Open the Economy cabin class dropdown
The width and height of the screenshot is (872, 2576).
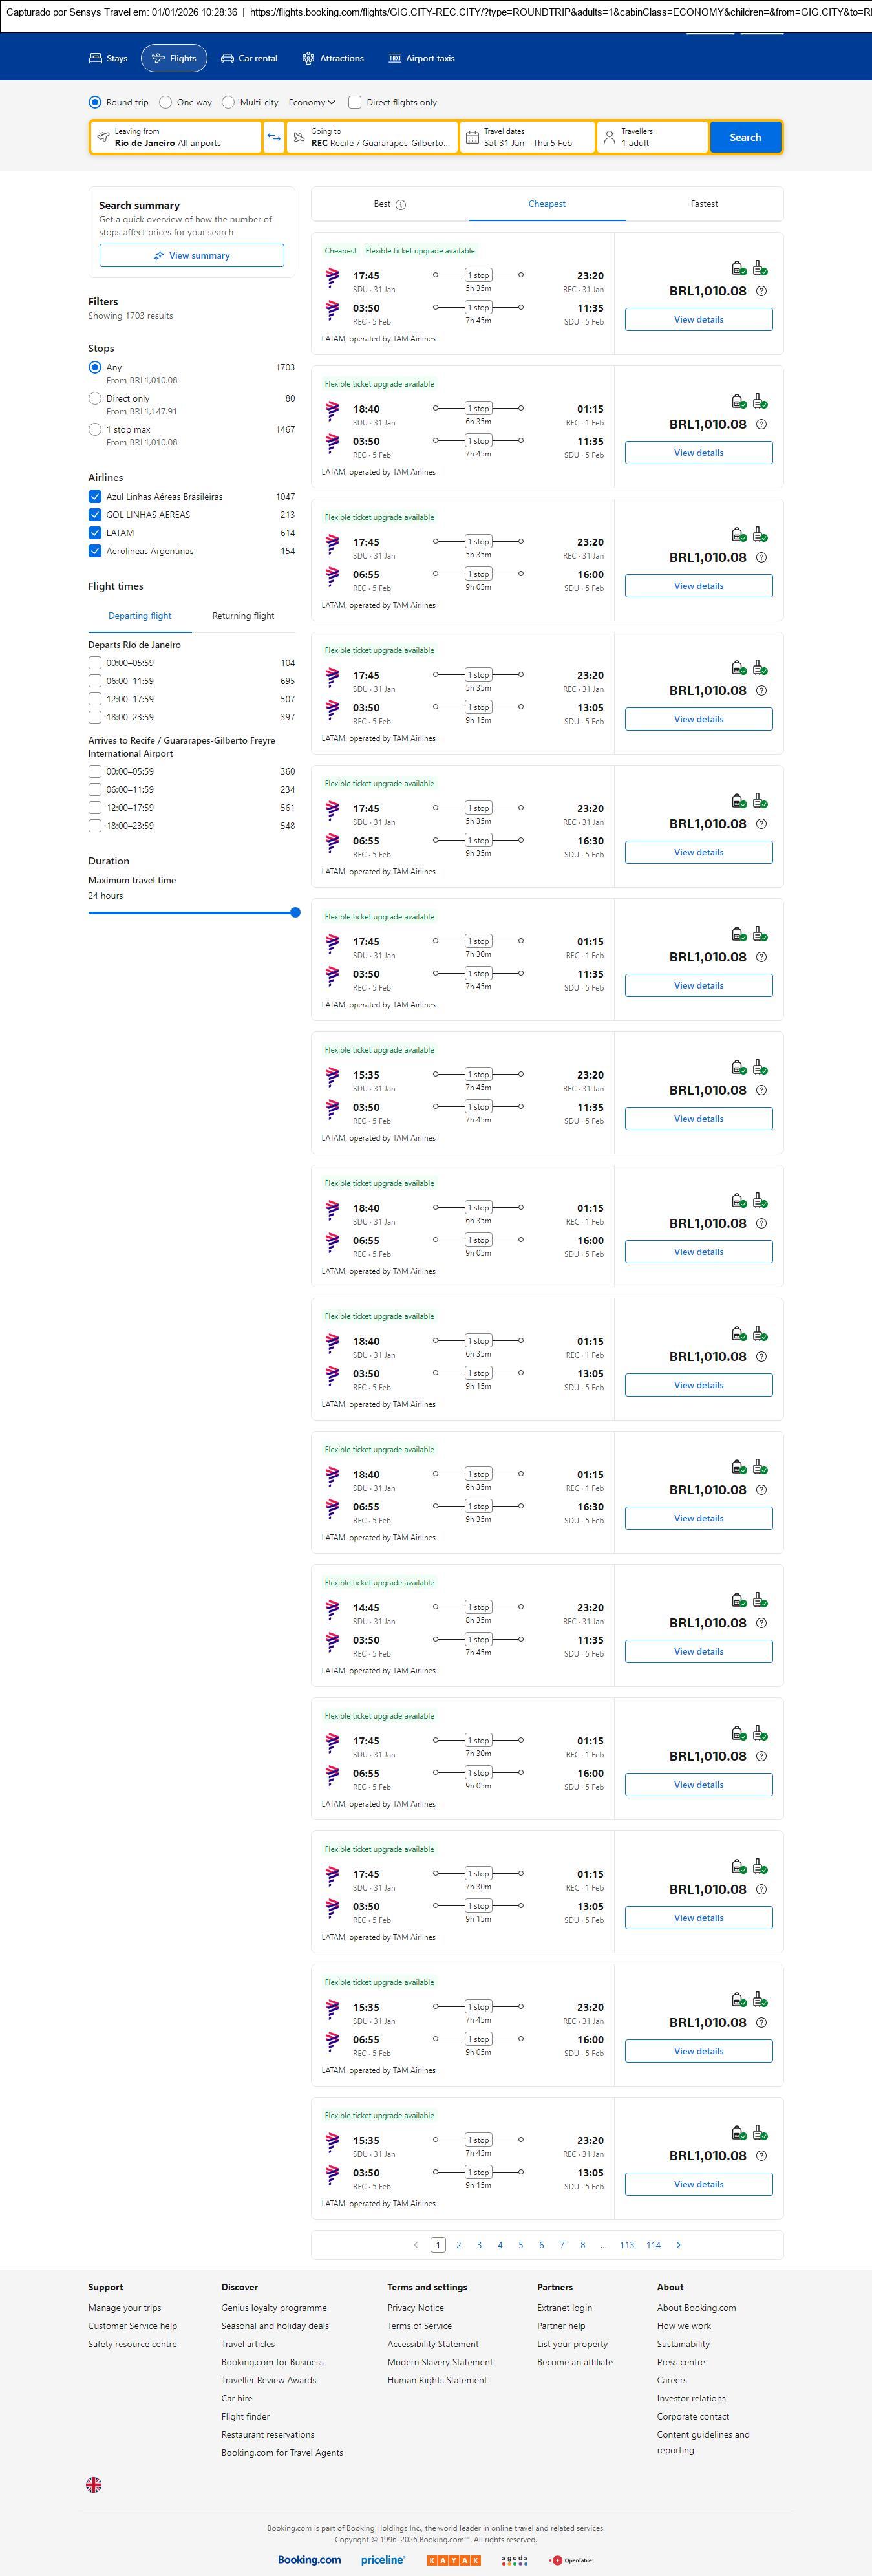(312, 102)
